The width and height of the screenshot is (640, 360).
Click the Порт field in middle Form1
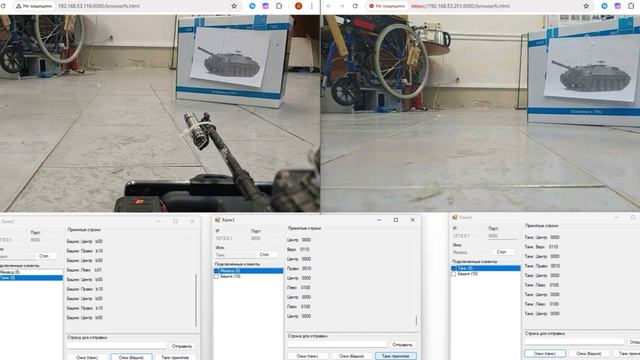coord(264,238)
